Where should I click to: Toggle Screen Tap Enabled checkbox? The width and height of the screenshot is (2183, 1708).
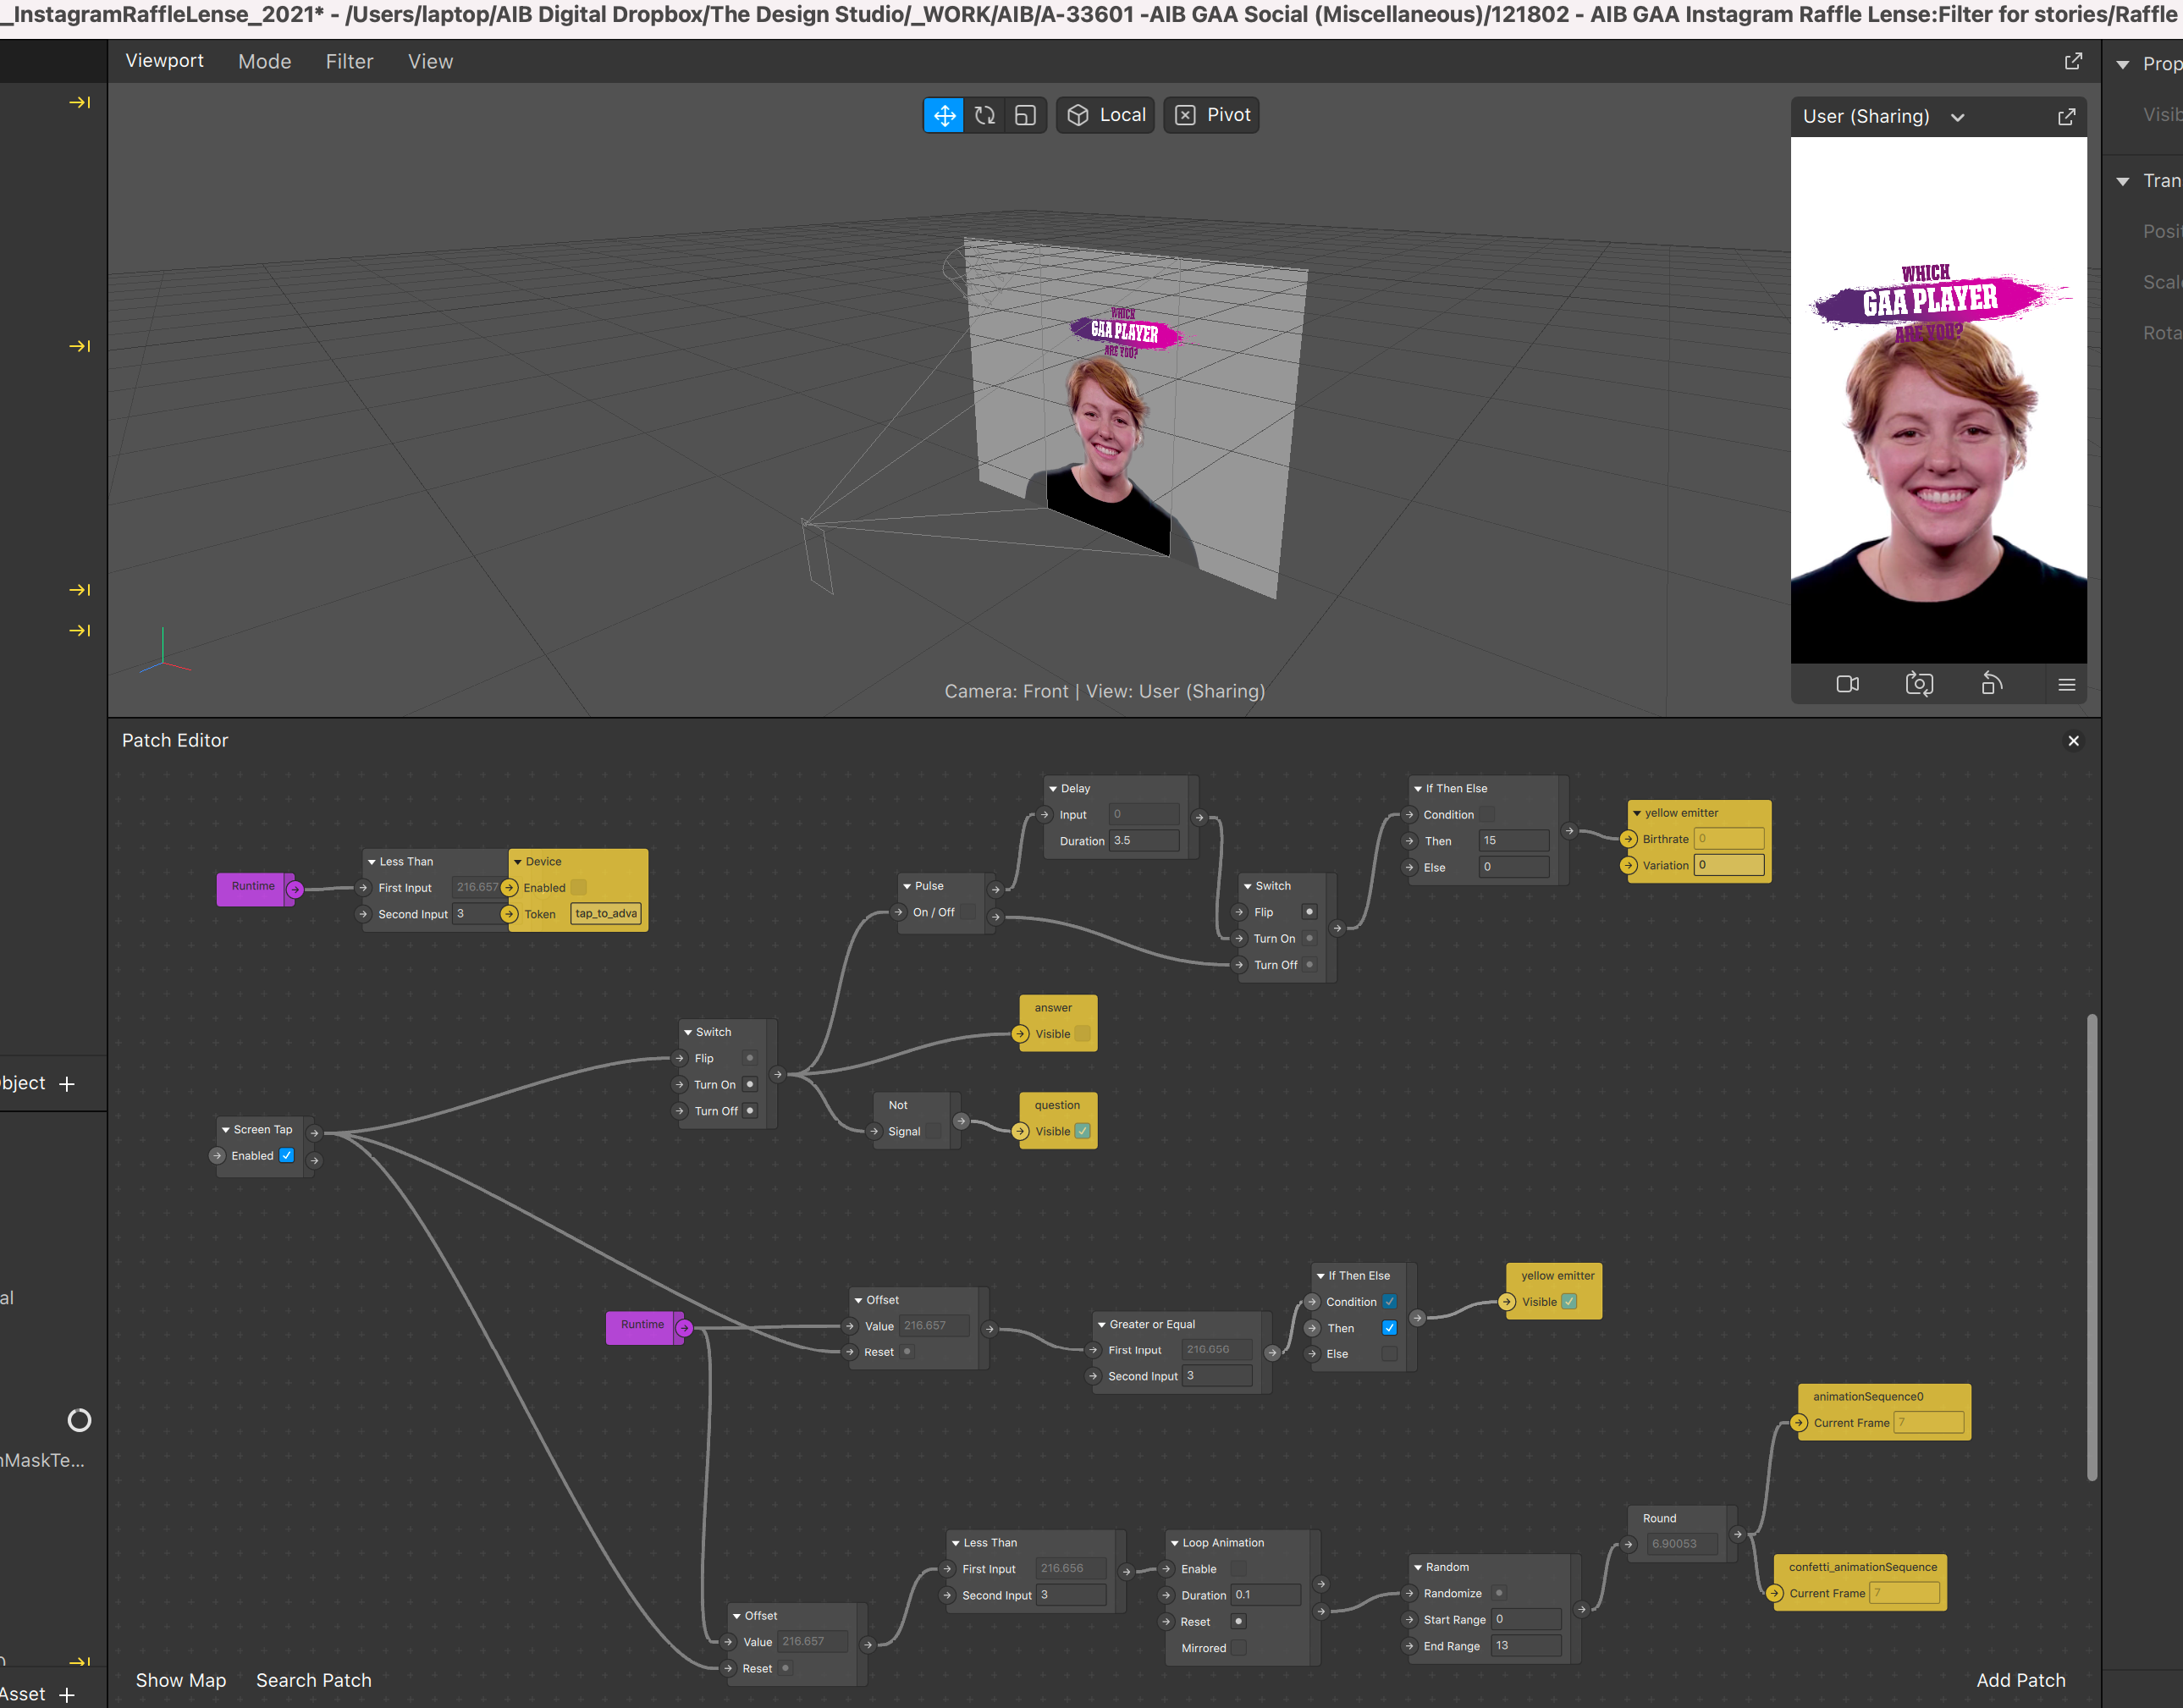coord(287,1155)
